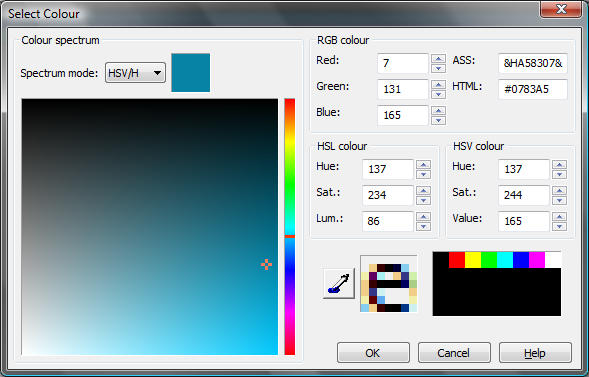Increase the Red value with up arrow
589x377 pixels.
click(438, 59)
